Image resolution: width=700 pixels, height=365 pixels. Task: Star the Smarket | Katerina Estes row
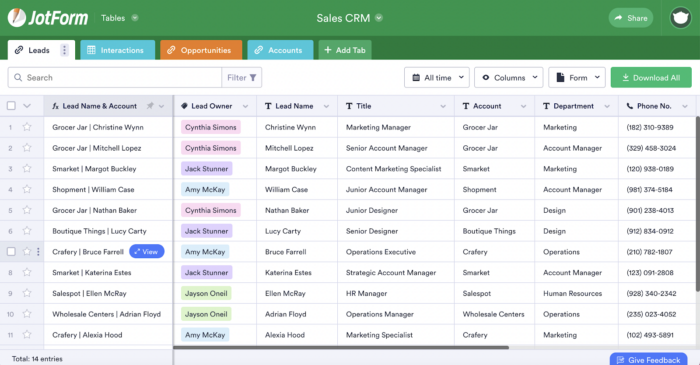[27, 272]
